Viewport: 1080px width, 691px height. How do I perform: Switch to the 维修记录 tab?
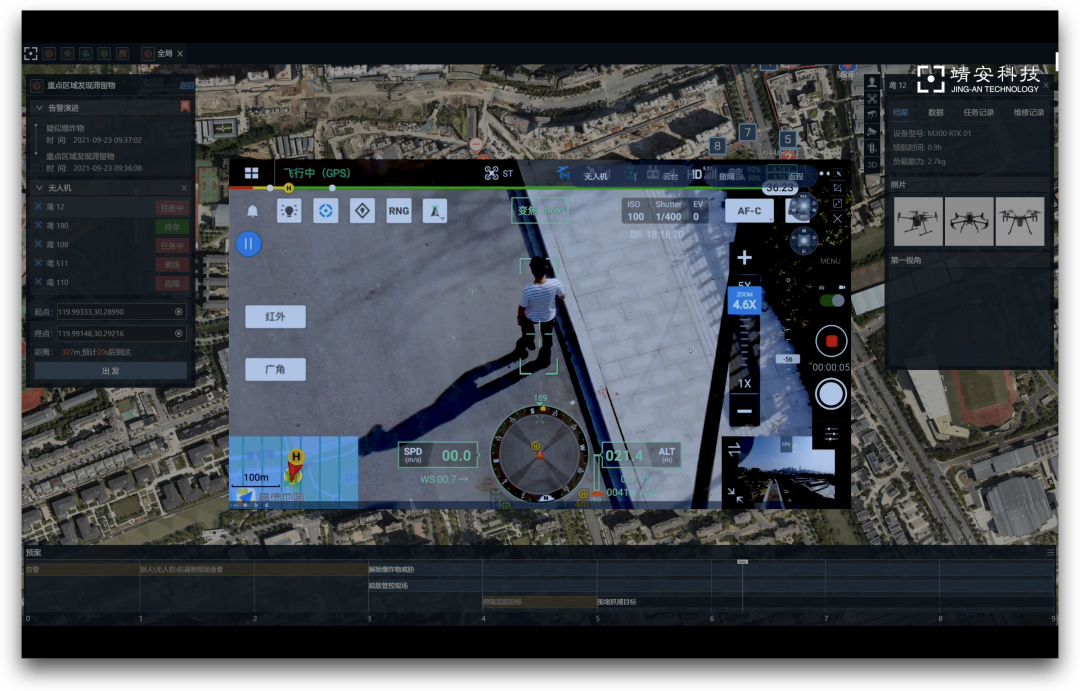[x=1028, y=112]
